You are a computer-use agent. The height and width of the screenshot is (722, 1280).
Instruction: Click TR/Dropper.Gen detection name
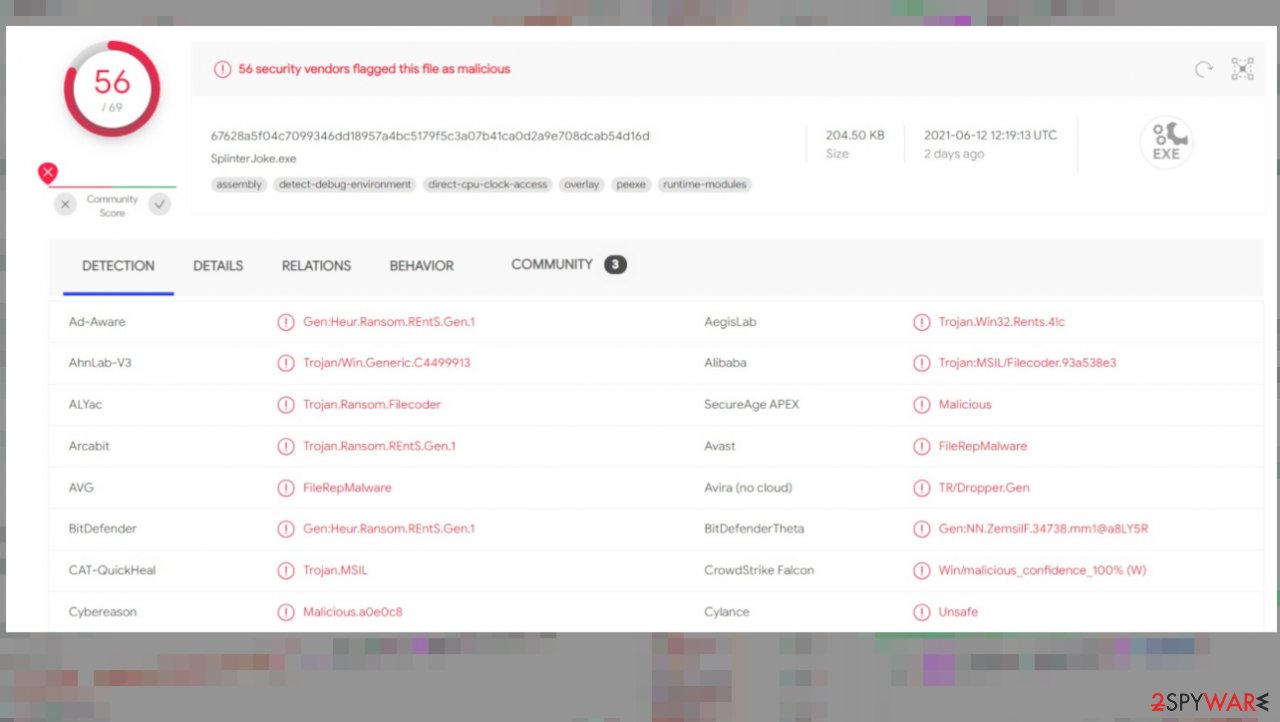coord(984,488)
